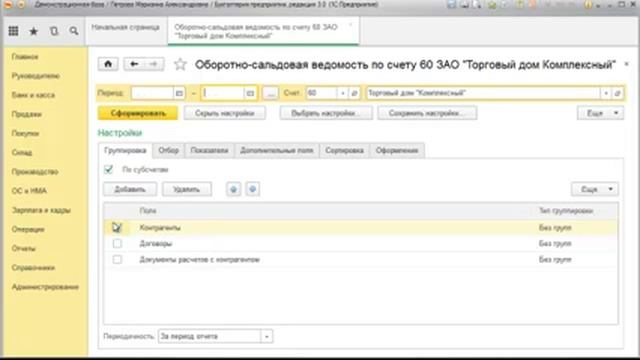The width and height of the screenshot is (640, 360).
Task: Open calendar for period end date
Action: coord(250,93)
